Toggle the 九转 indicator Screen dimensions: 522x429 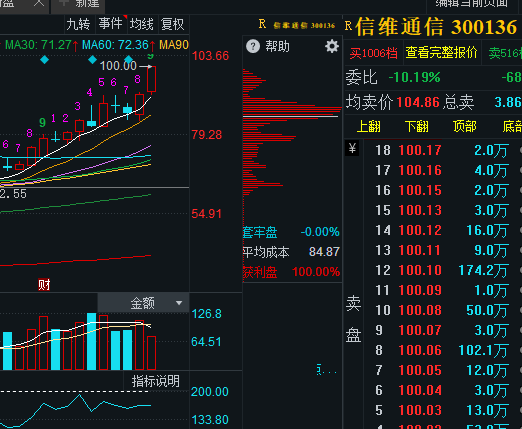pos(78,24)
